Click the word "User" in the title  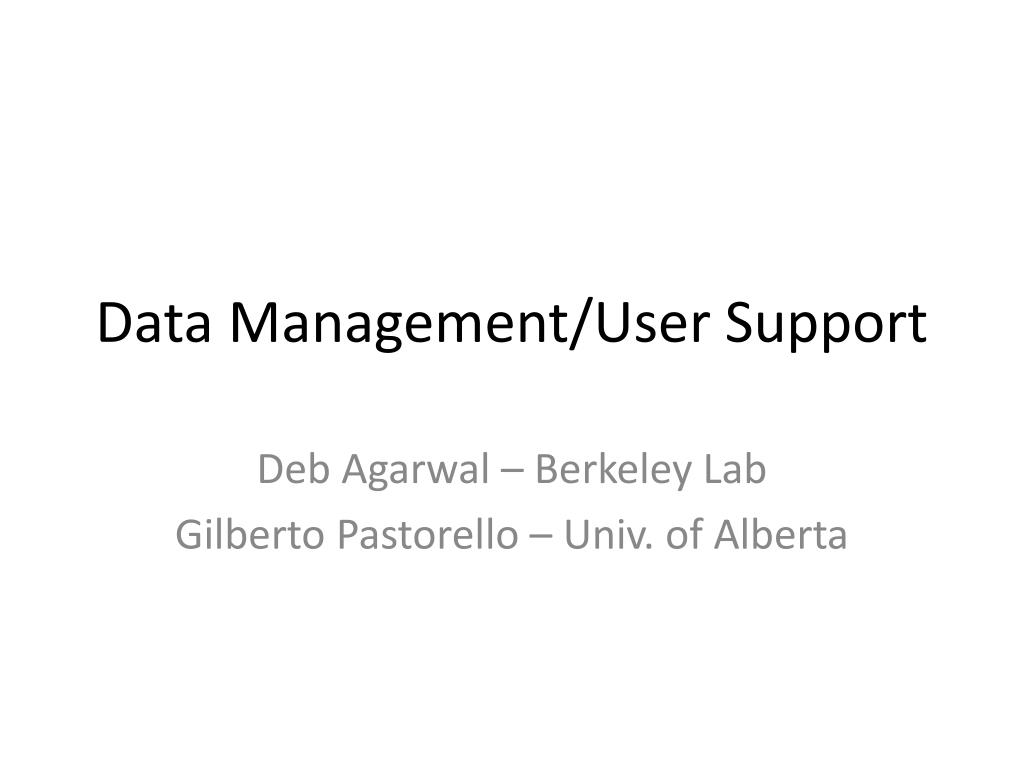pos(652,323)
